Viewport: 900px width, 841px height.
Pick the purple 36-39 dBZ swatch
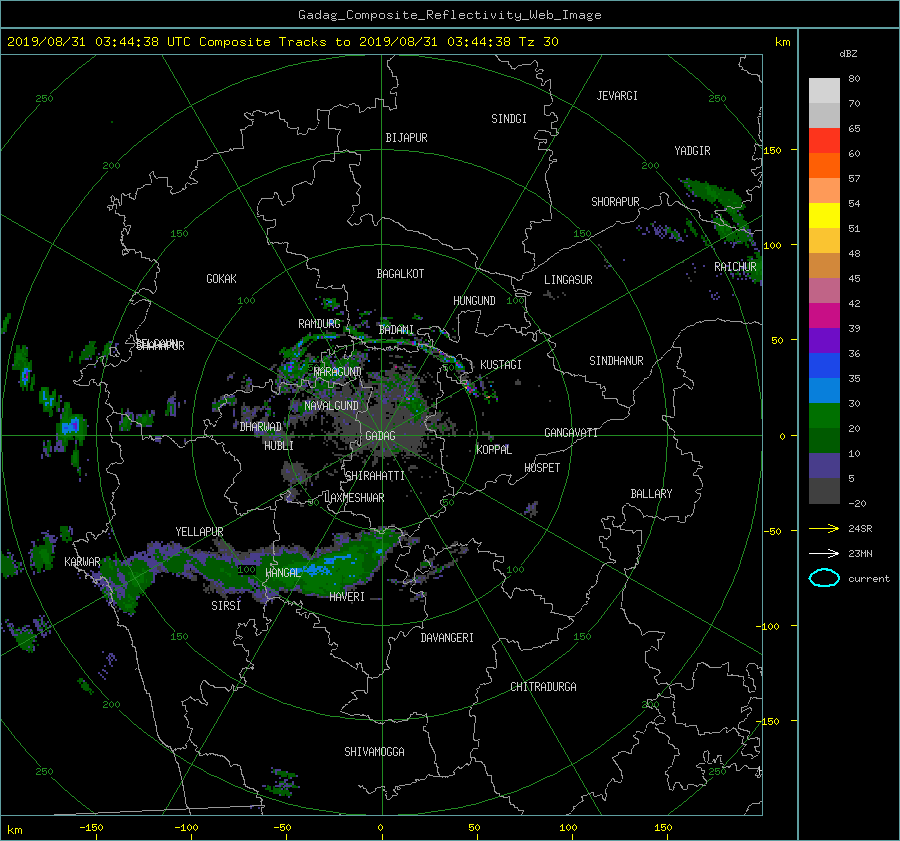point(824,341)
